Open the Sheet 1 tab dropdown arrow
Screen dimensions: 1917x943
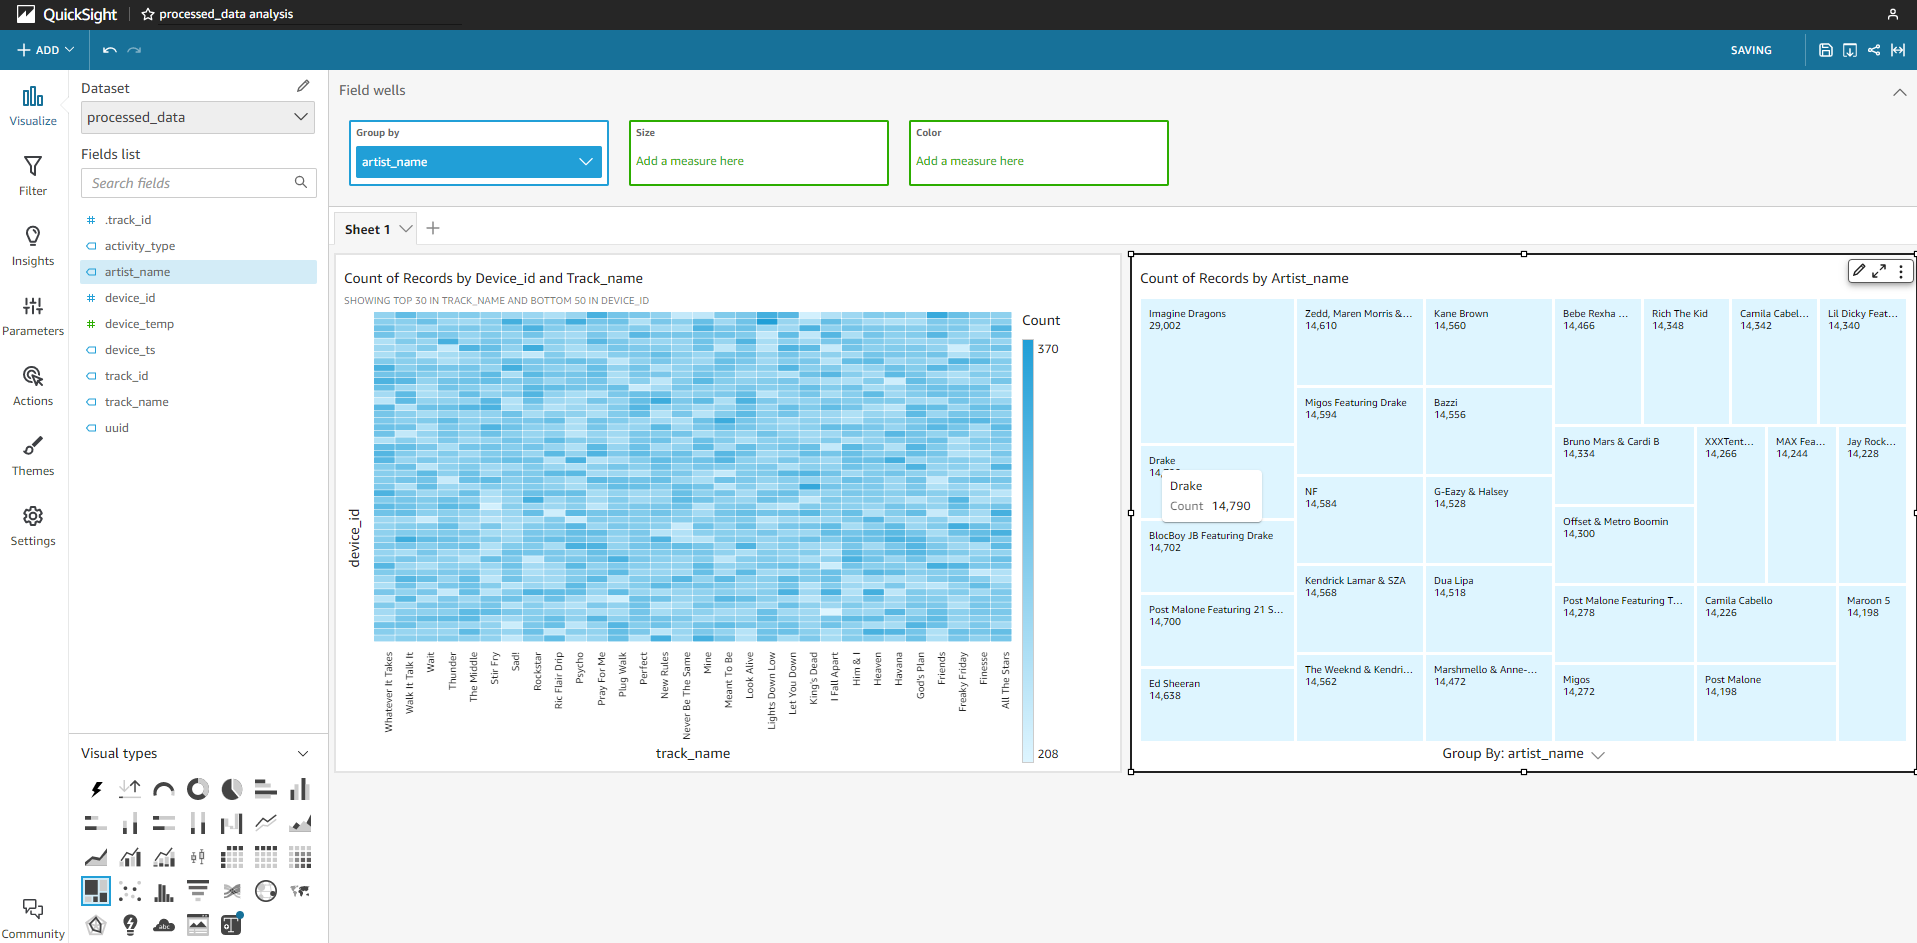[406, 229]
